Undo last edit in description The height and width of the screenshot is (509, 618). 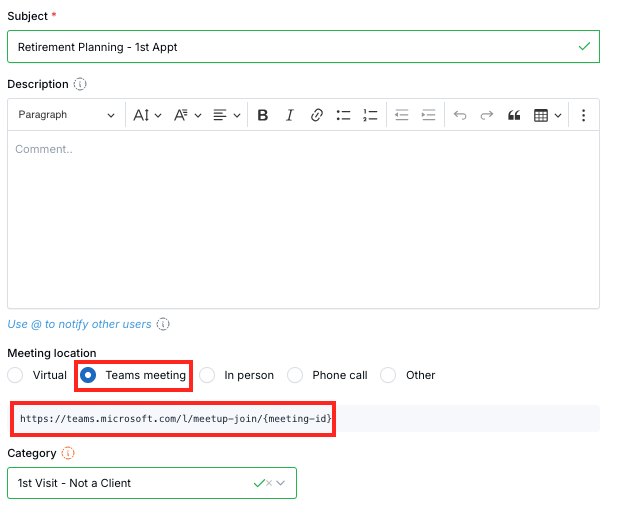pyautogui.click(x=460, y=115)
